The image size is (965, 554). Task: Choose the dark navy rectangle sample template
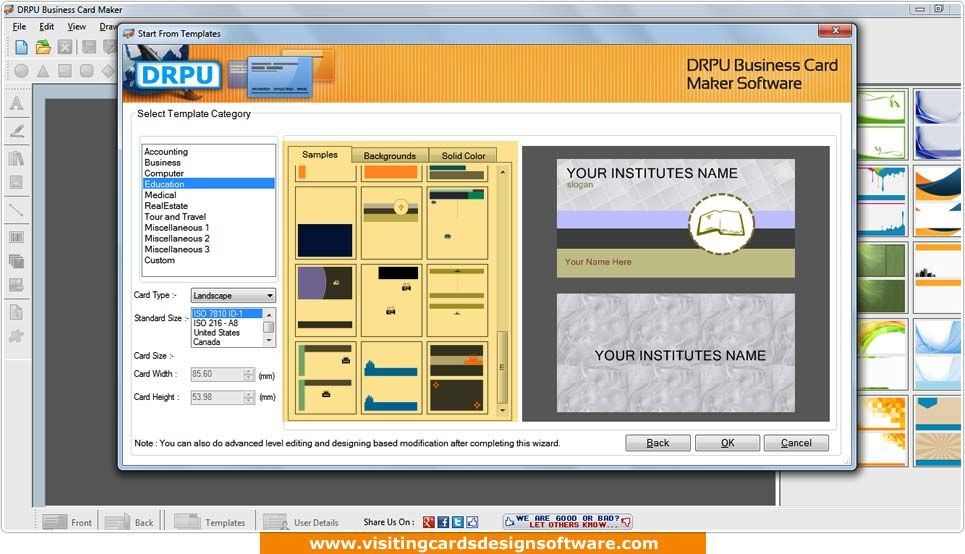coord(326,223)
